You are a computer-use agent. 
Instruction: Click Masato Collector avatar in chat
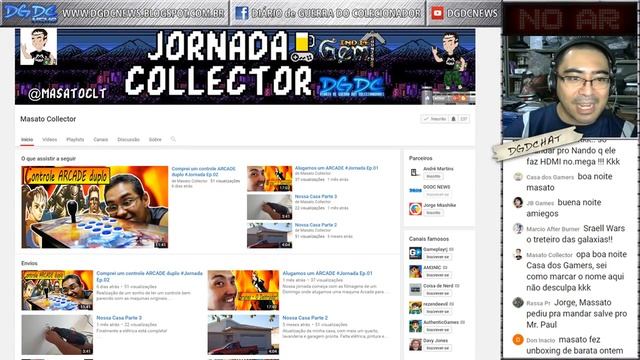tap(518, 254)
